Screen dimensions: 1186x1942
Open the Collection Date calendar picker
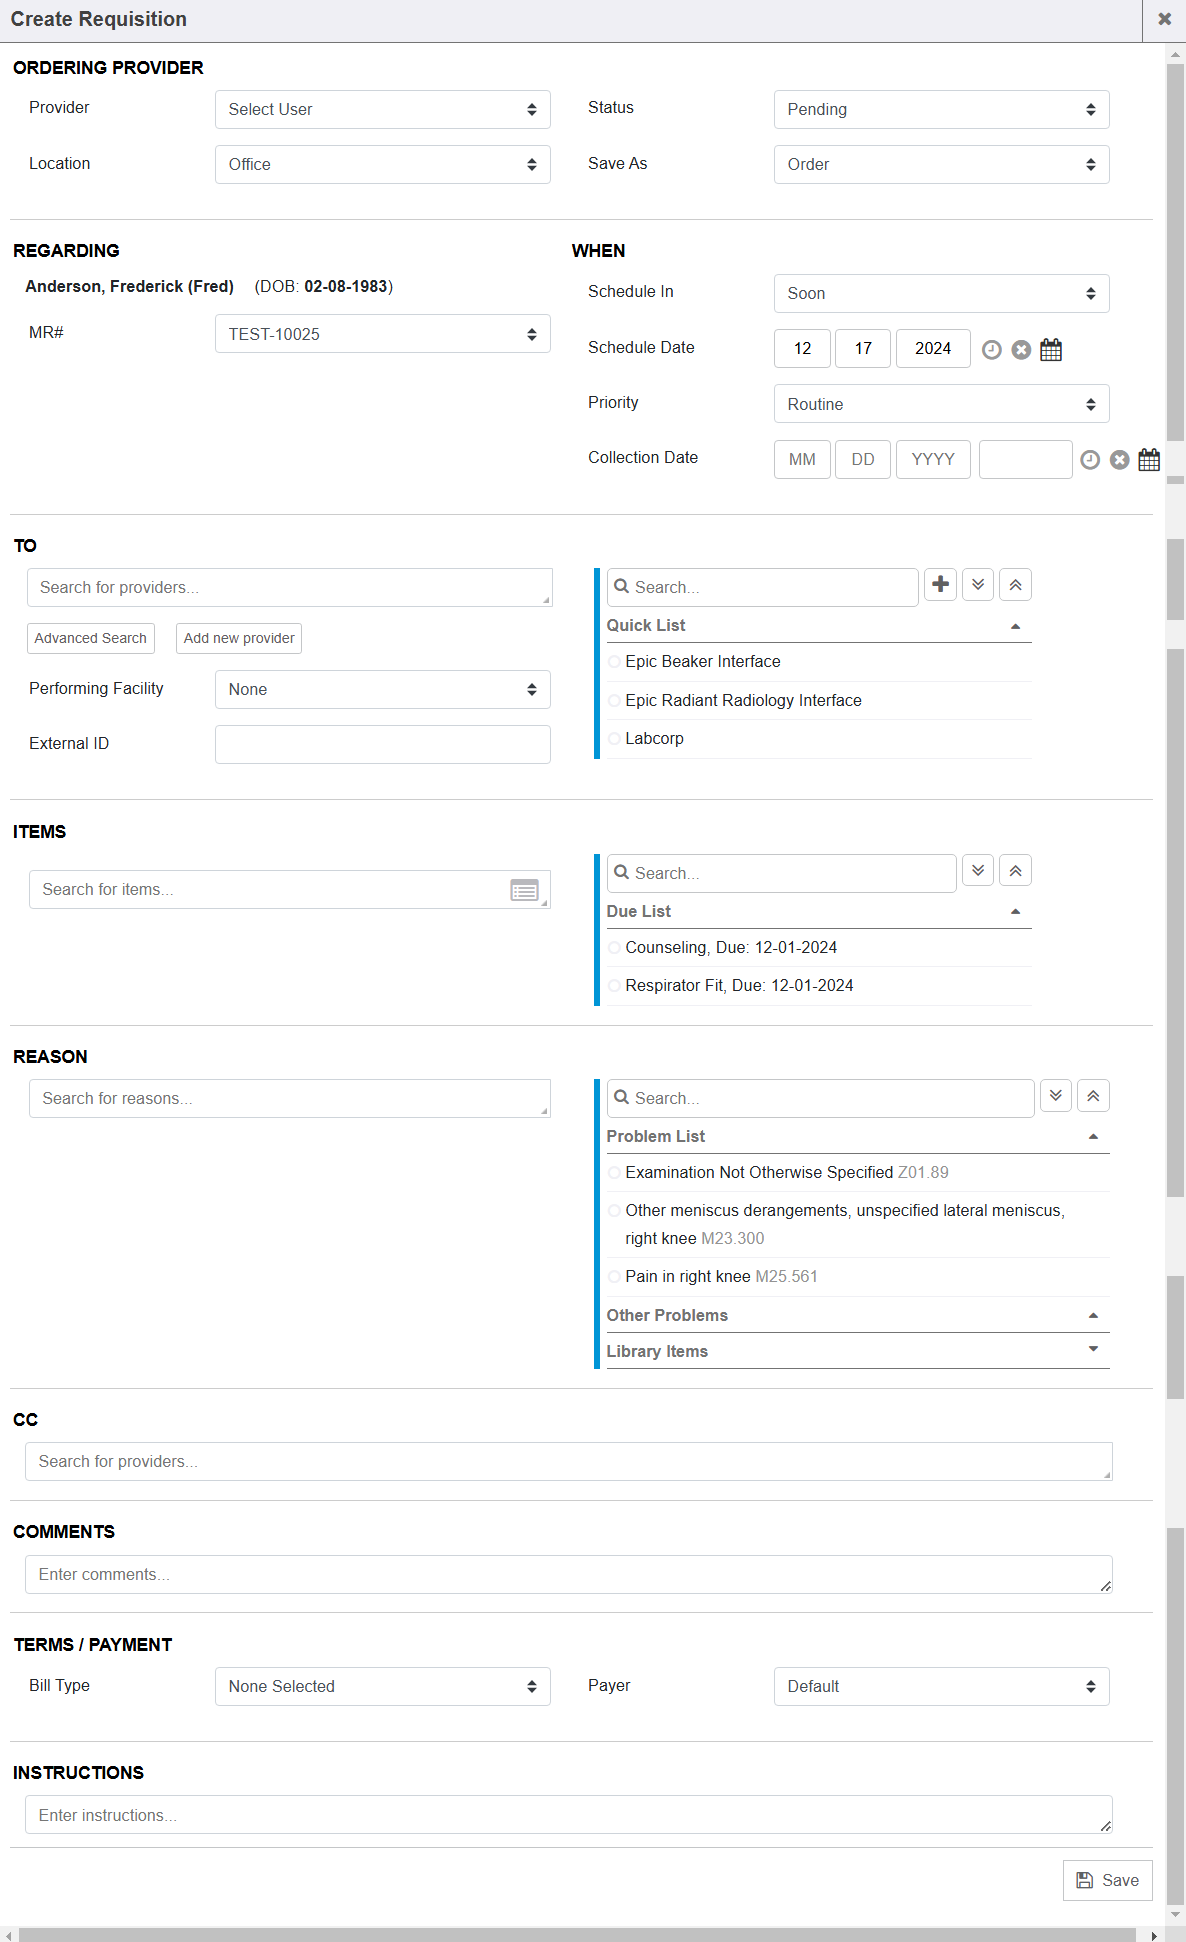point(1149,460)
